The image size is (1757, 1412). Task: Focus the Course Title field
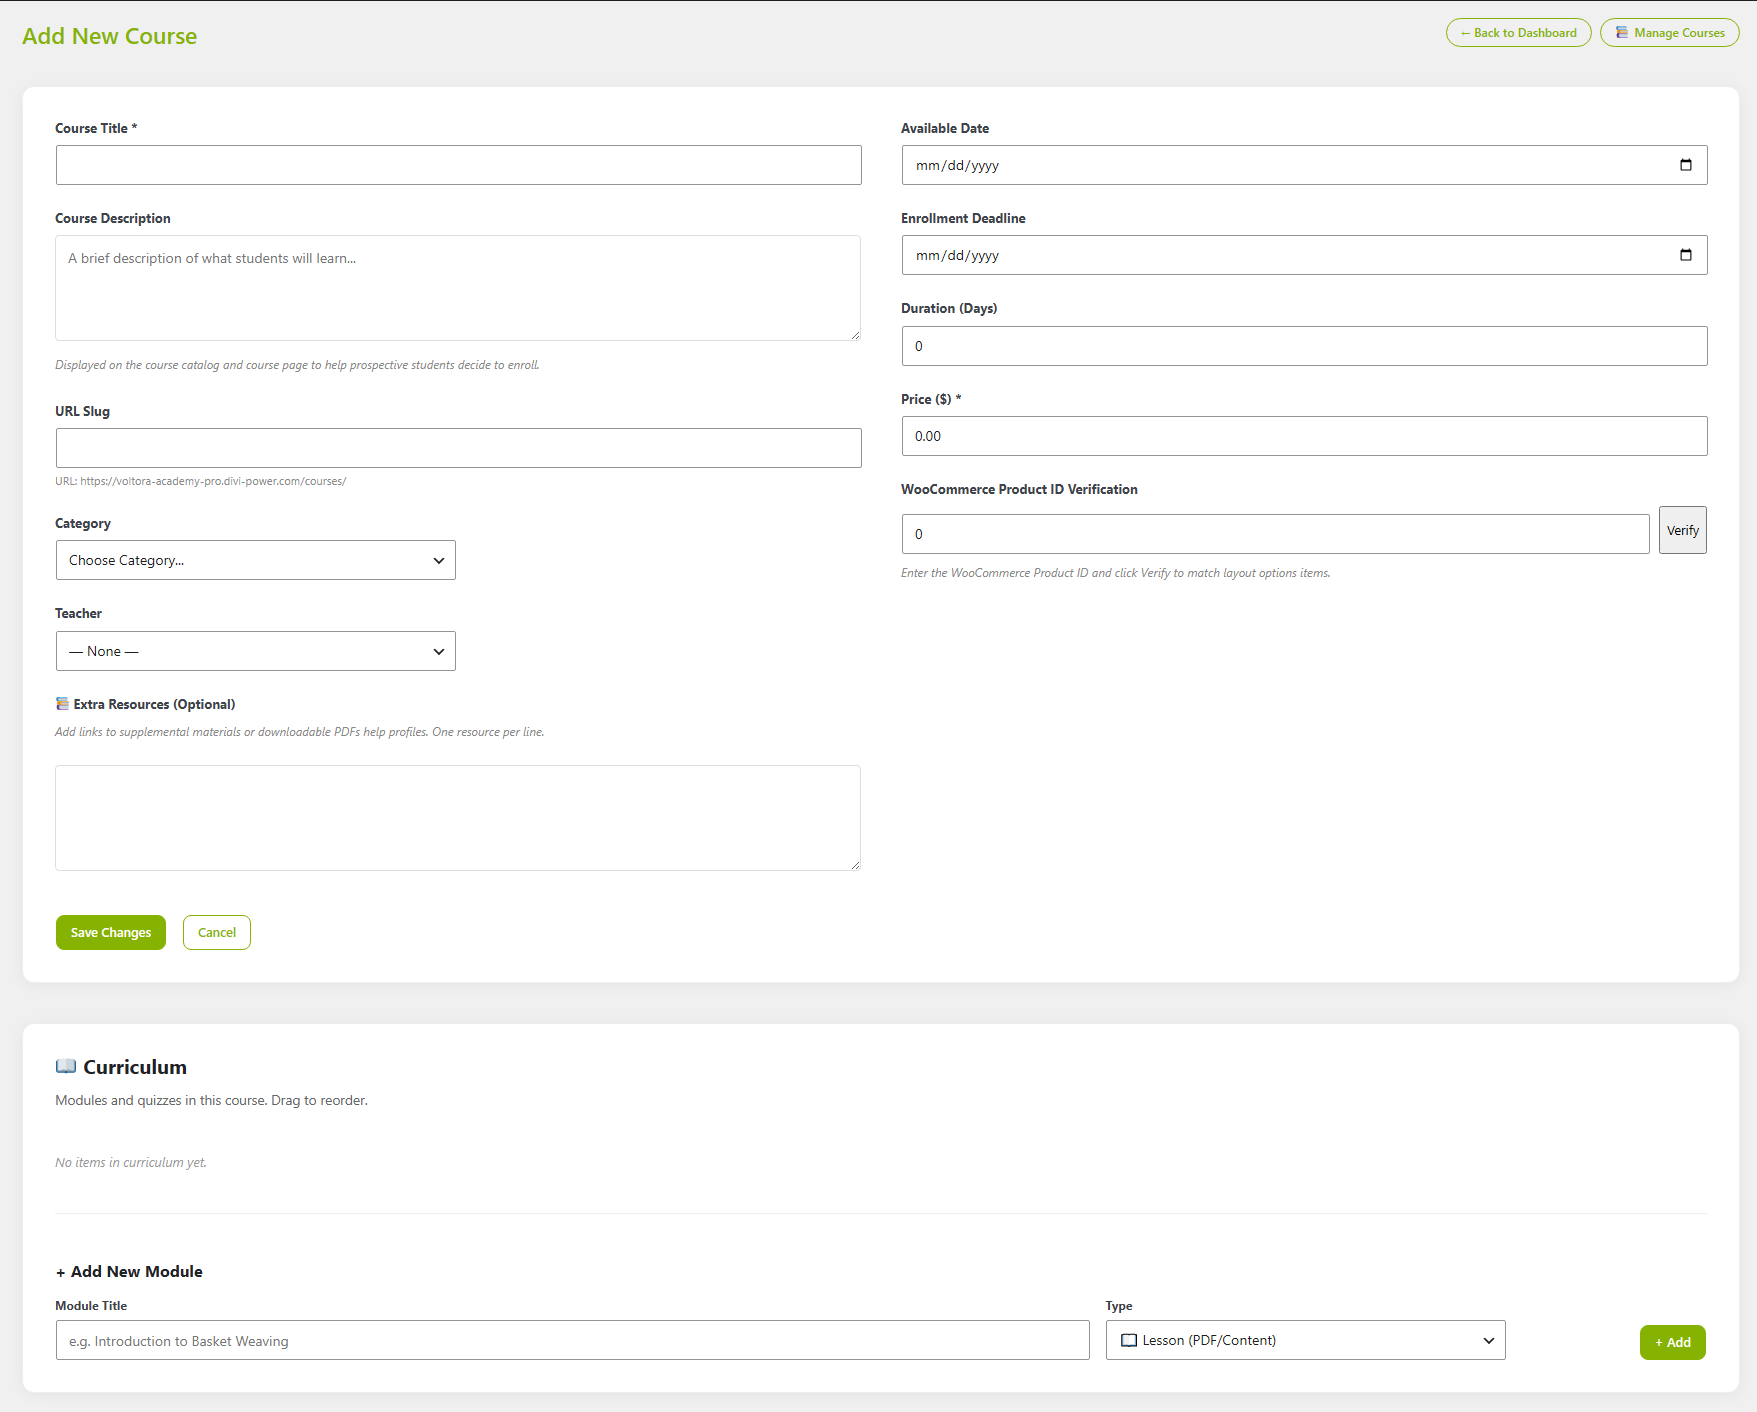coord(458,165)
